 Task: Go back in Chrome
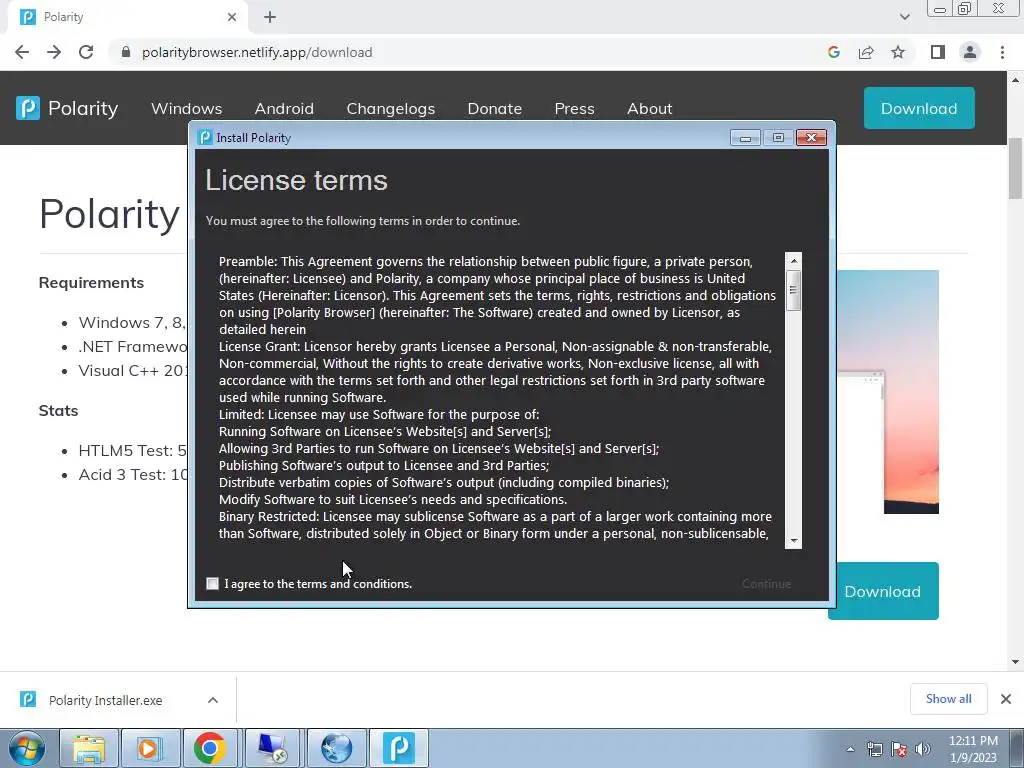coord(22,52)
